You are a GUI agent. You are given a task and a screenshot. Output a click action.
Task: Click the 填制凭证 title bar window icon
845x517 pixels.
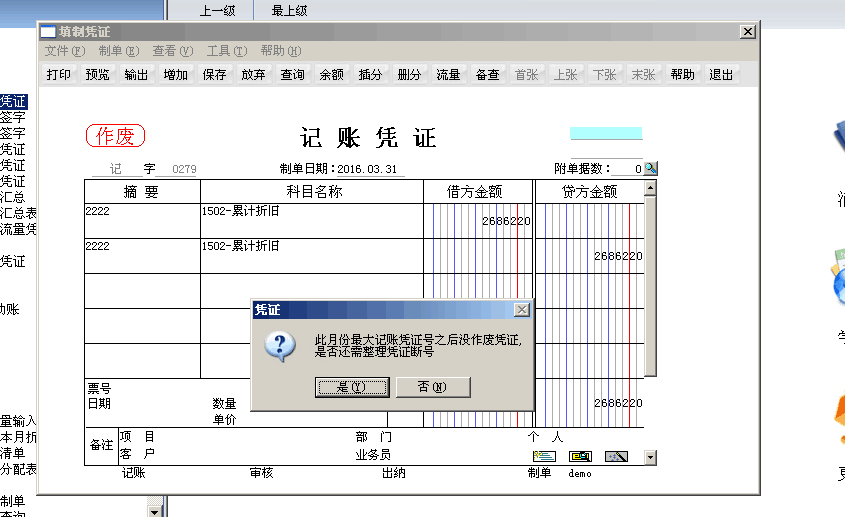[48, 32]
